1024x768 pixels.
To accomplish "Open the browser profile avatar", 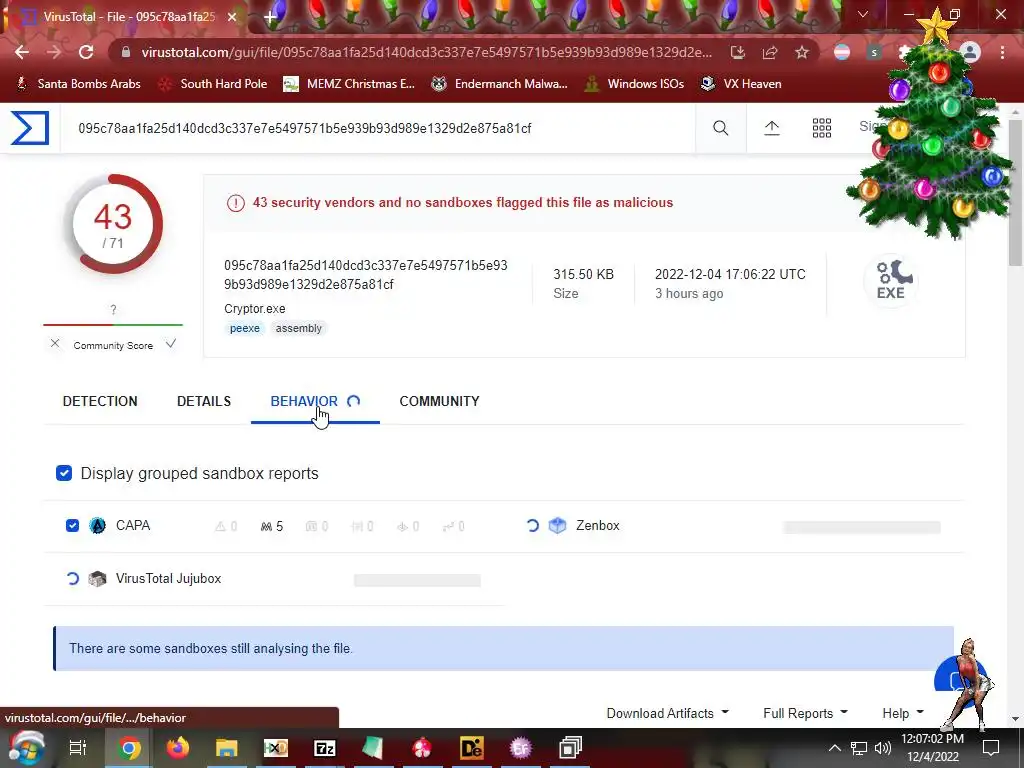I will click(970, 52).
